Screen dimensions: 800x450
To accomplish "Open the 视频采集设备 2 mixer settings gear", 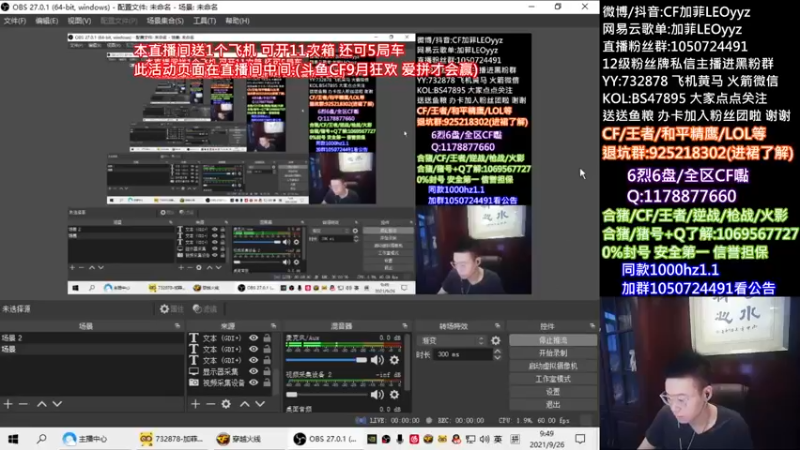I will click(394, 394).
